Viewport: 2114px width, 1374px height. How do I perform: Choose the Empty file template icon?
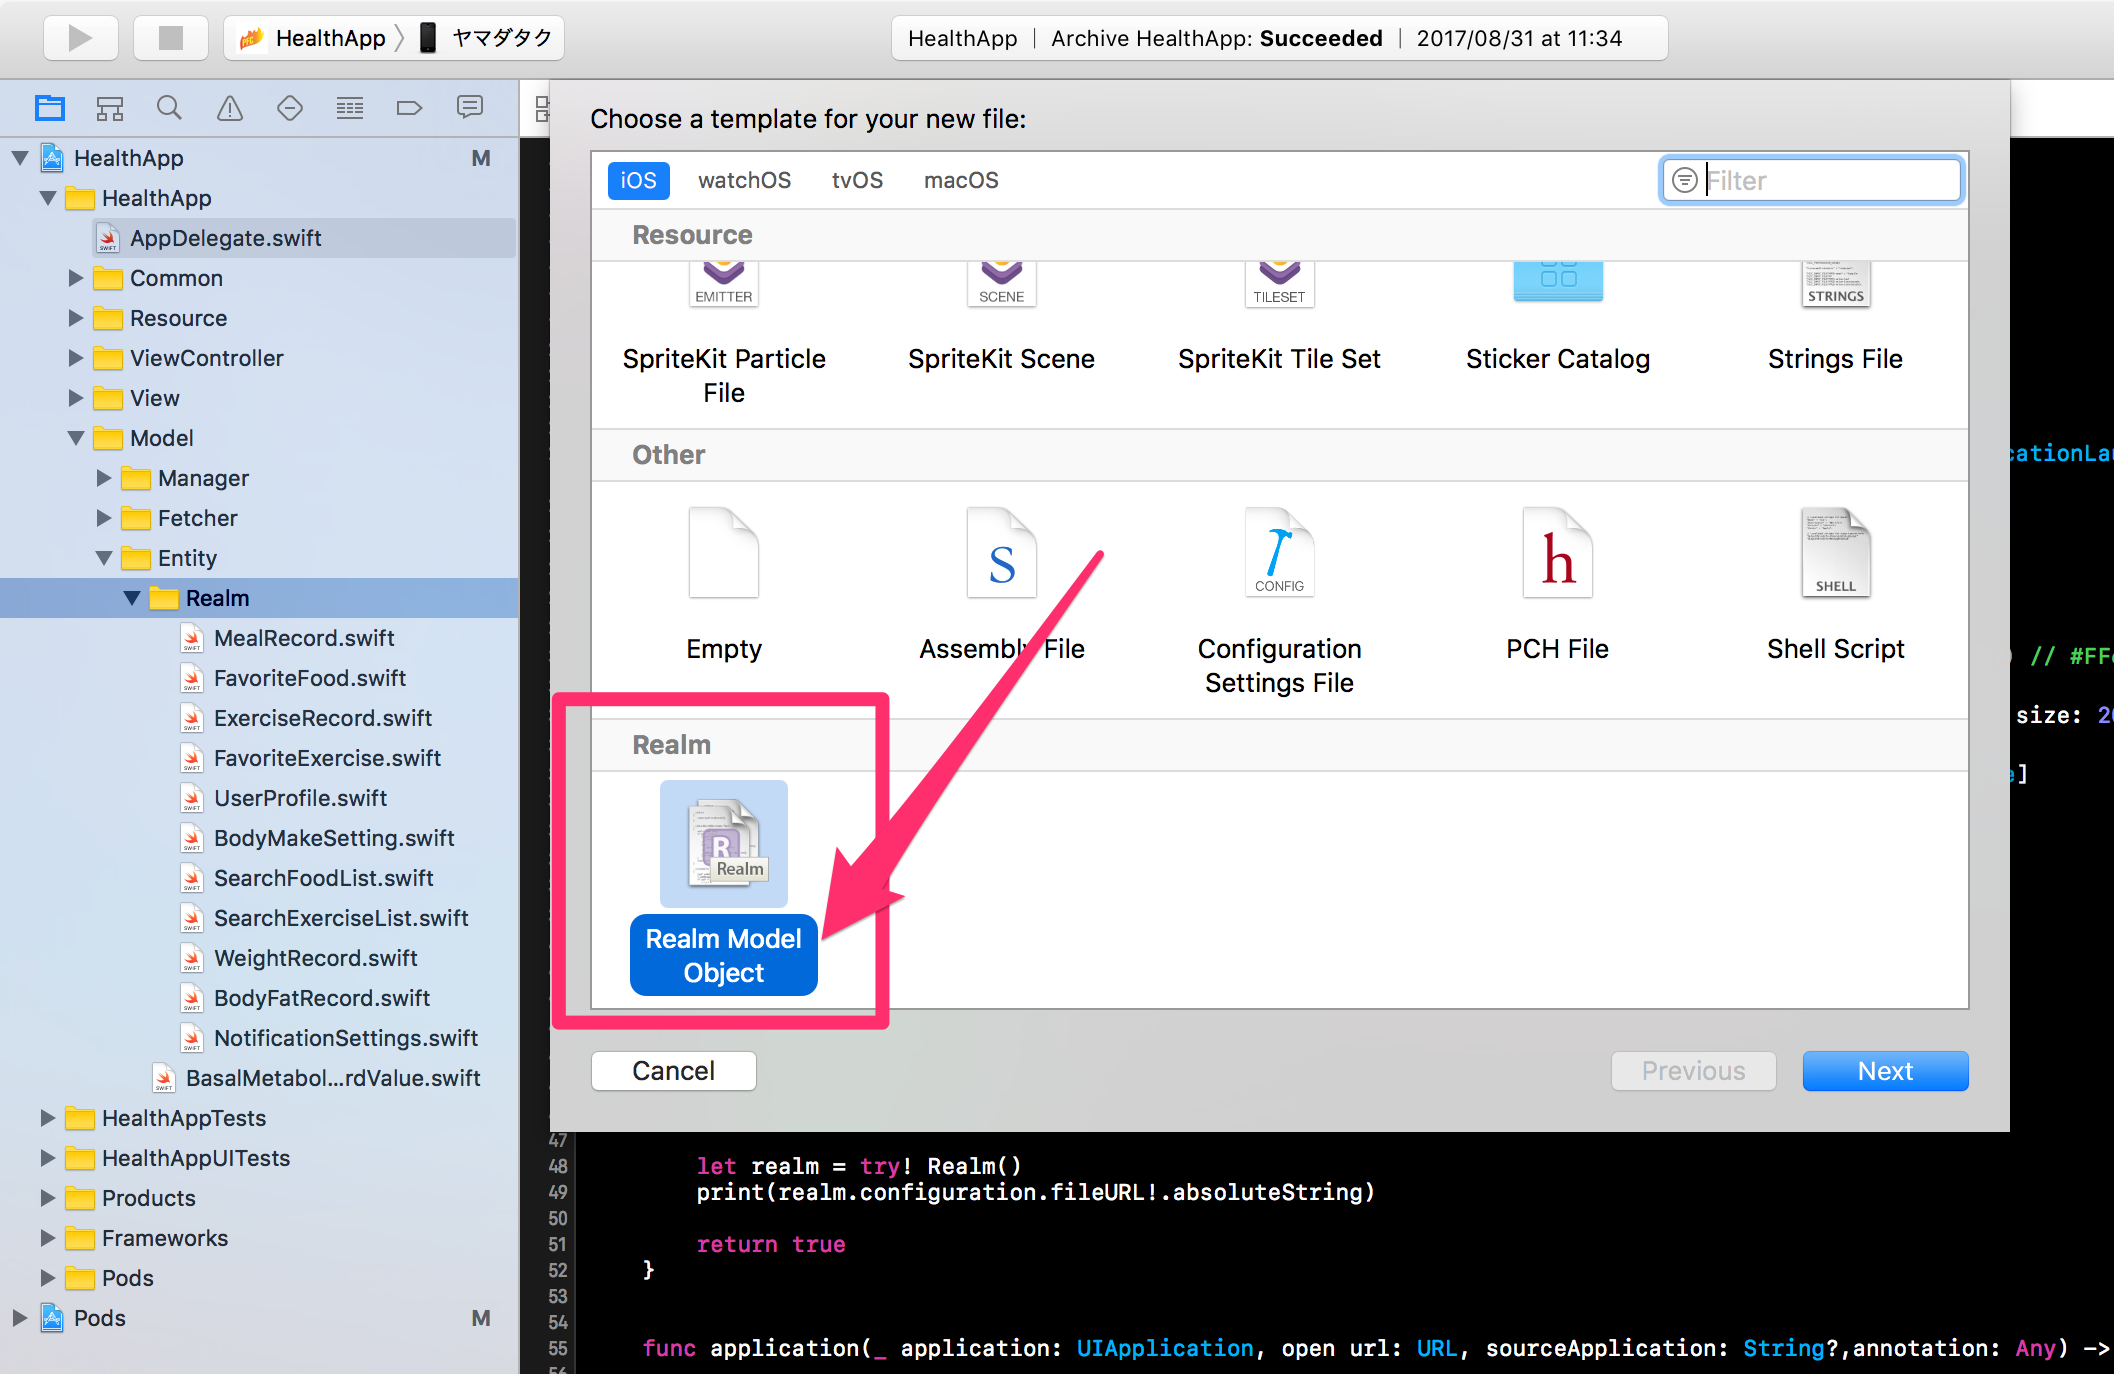click(724, 552)
